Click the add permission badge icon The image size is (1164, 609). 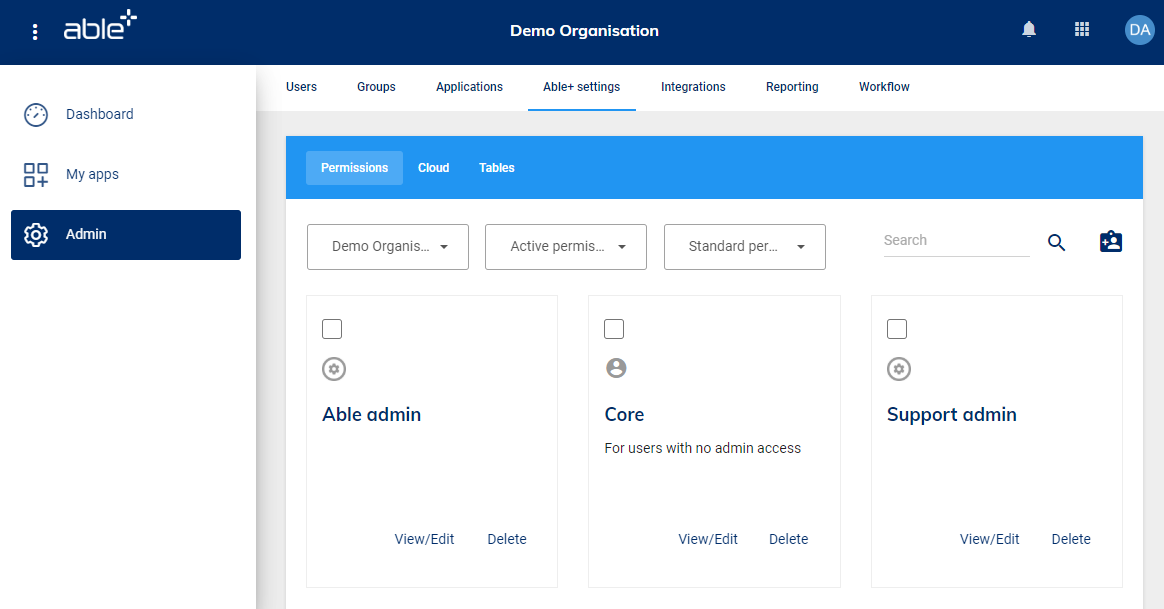click(1111, 242)
